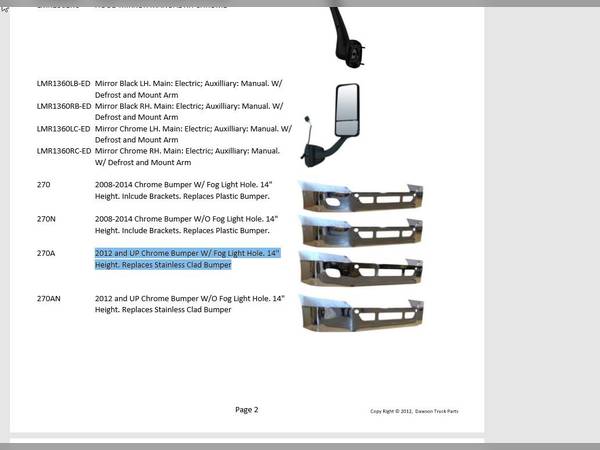Click the Dawson Truck Parts copyright text
Image resolution: width=600 pixels, height=450 pixels.
[414, 411]
